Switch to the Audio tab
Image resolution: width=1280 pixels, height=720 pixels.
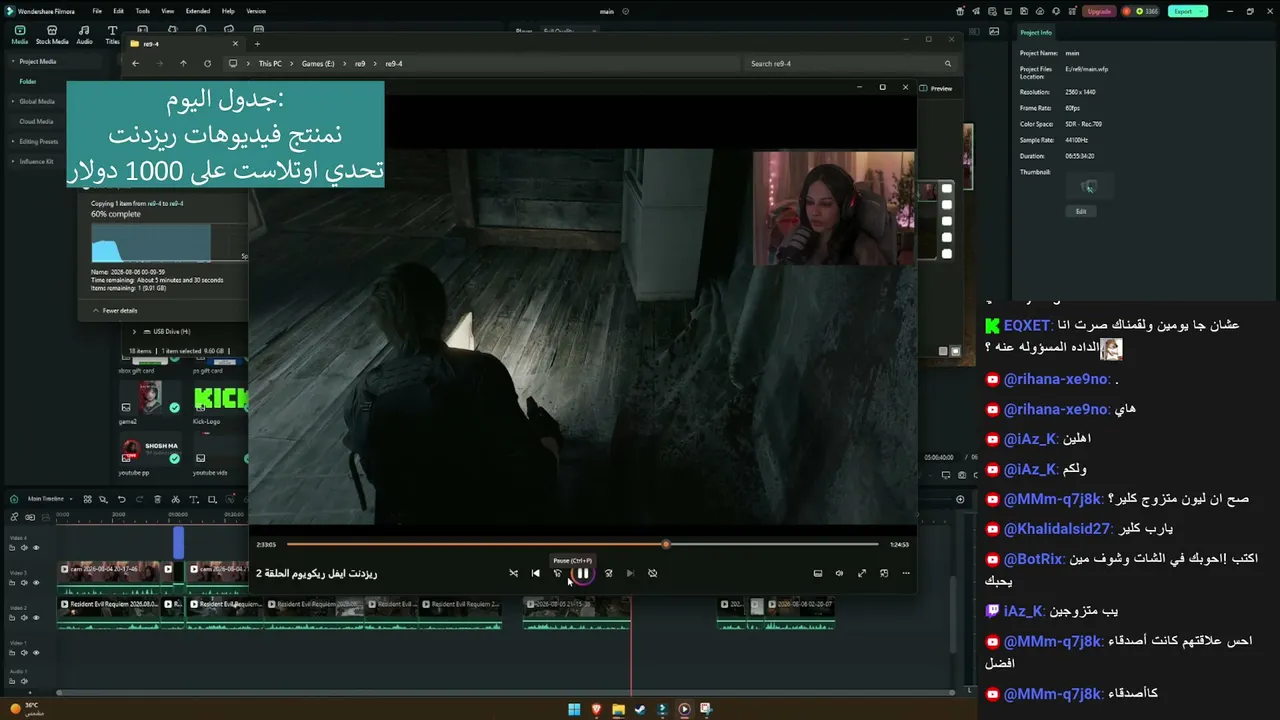[x=84, y=35]
